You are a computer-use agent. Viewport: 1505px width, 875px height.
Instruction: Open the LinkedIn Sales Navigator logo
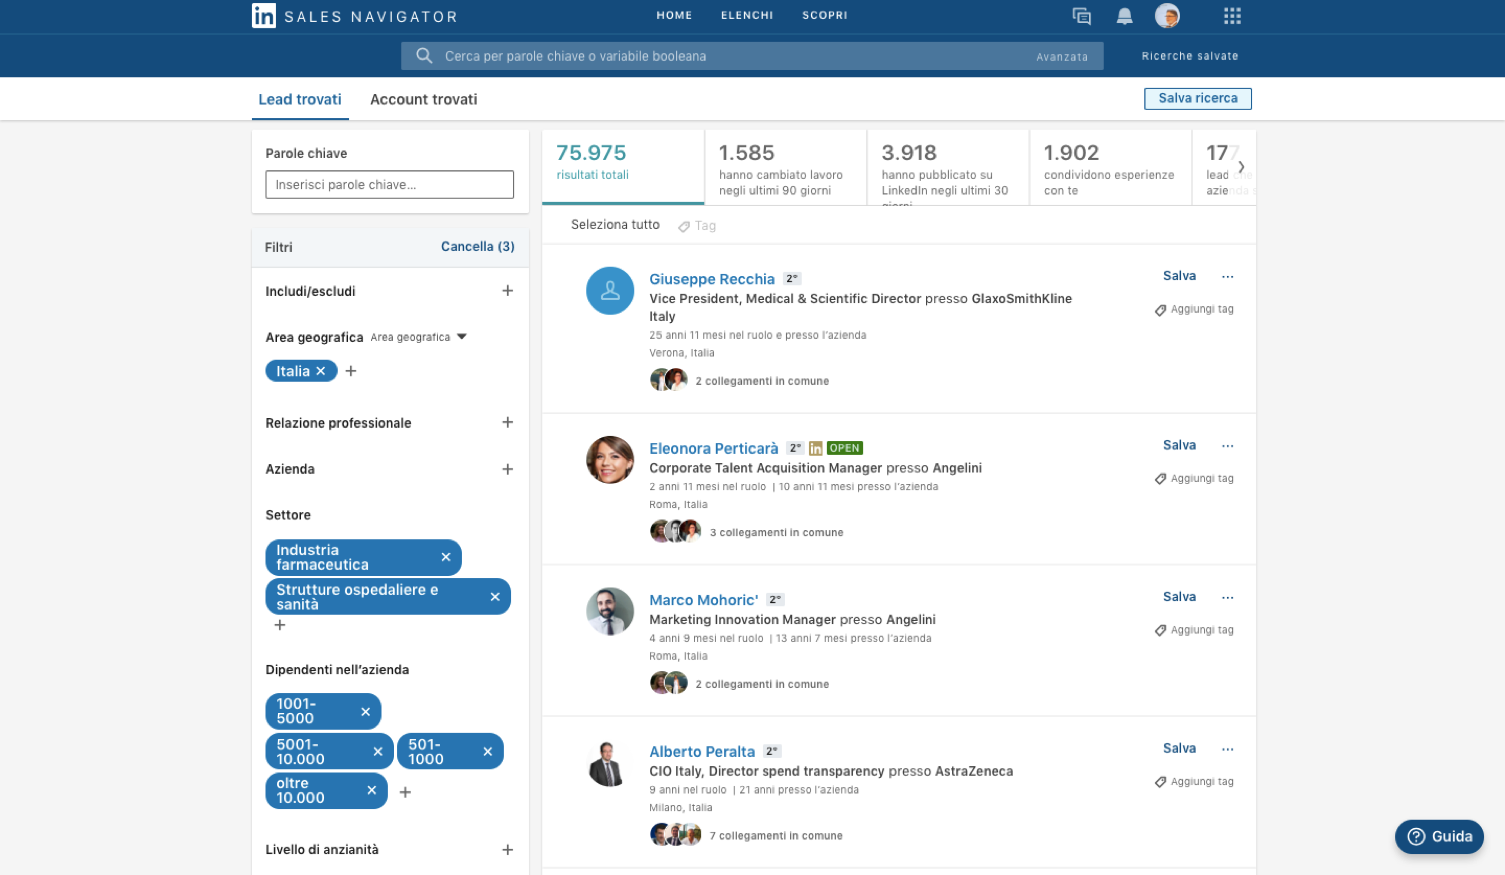[355, 16]
